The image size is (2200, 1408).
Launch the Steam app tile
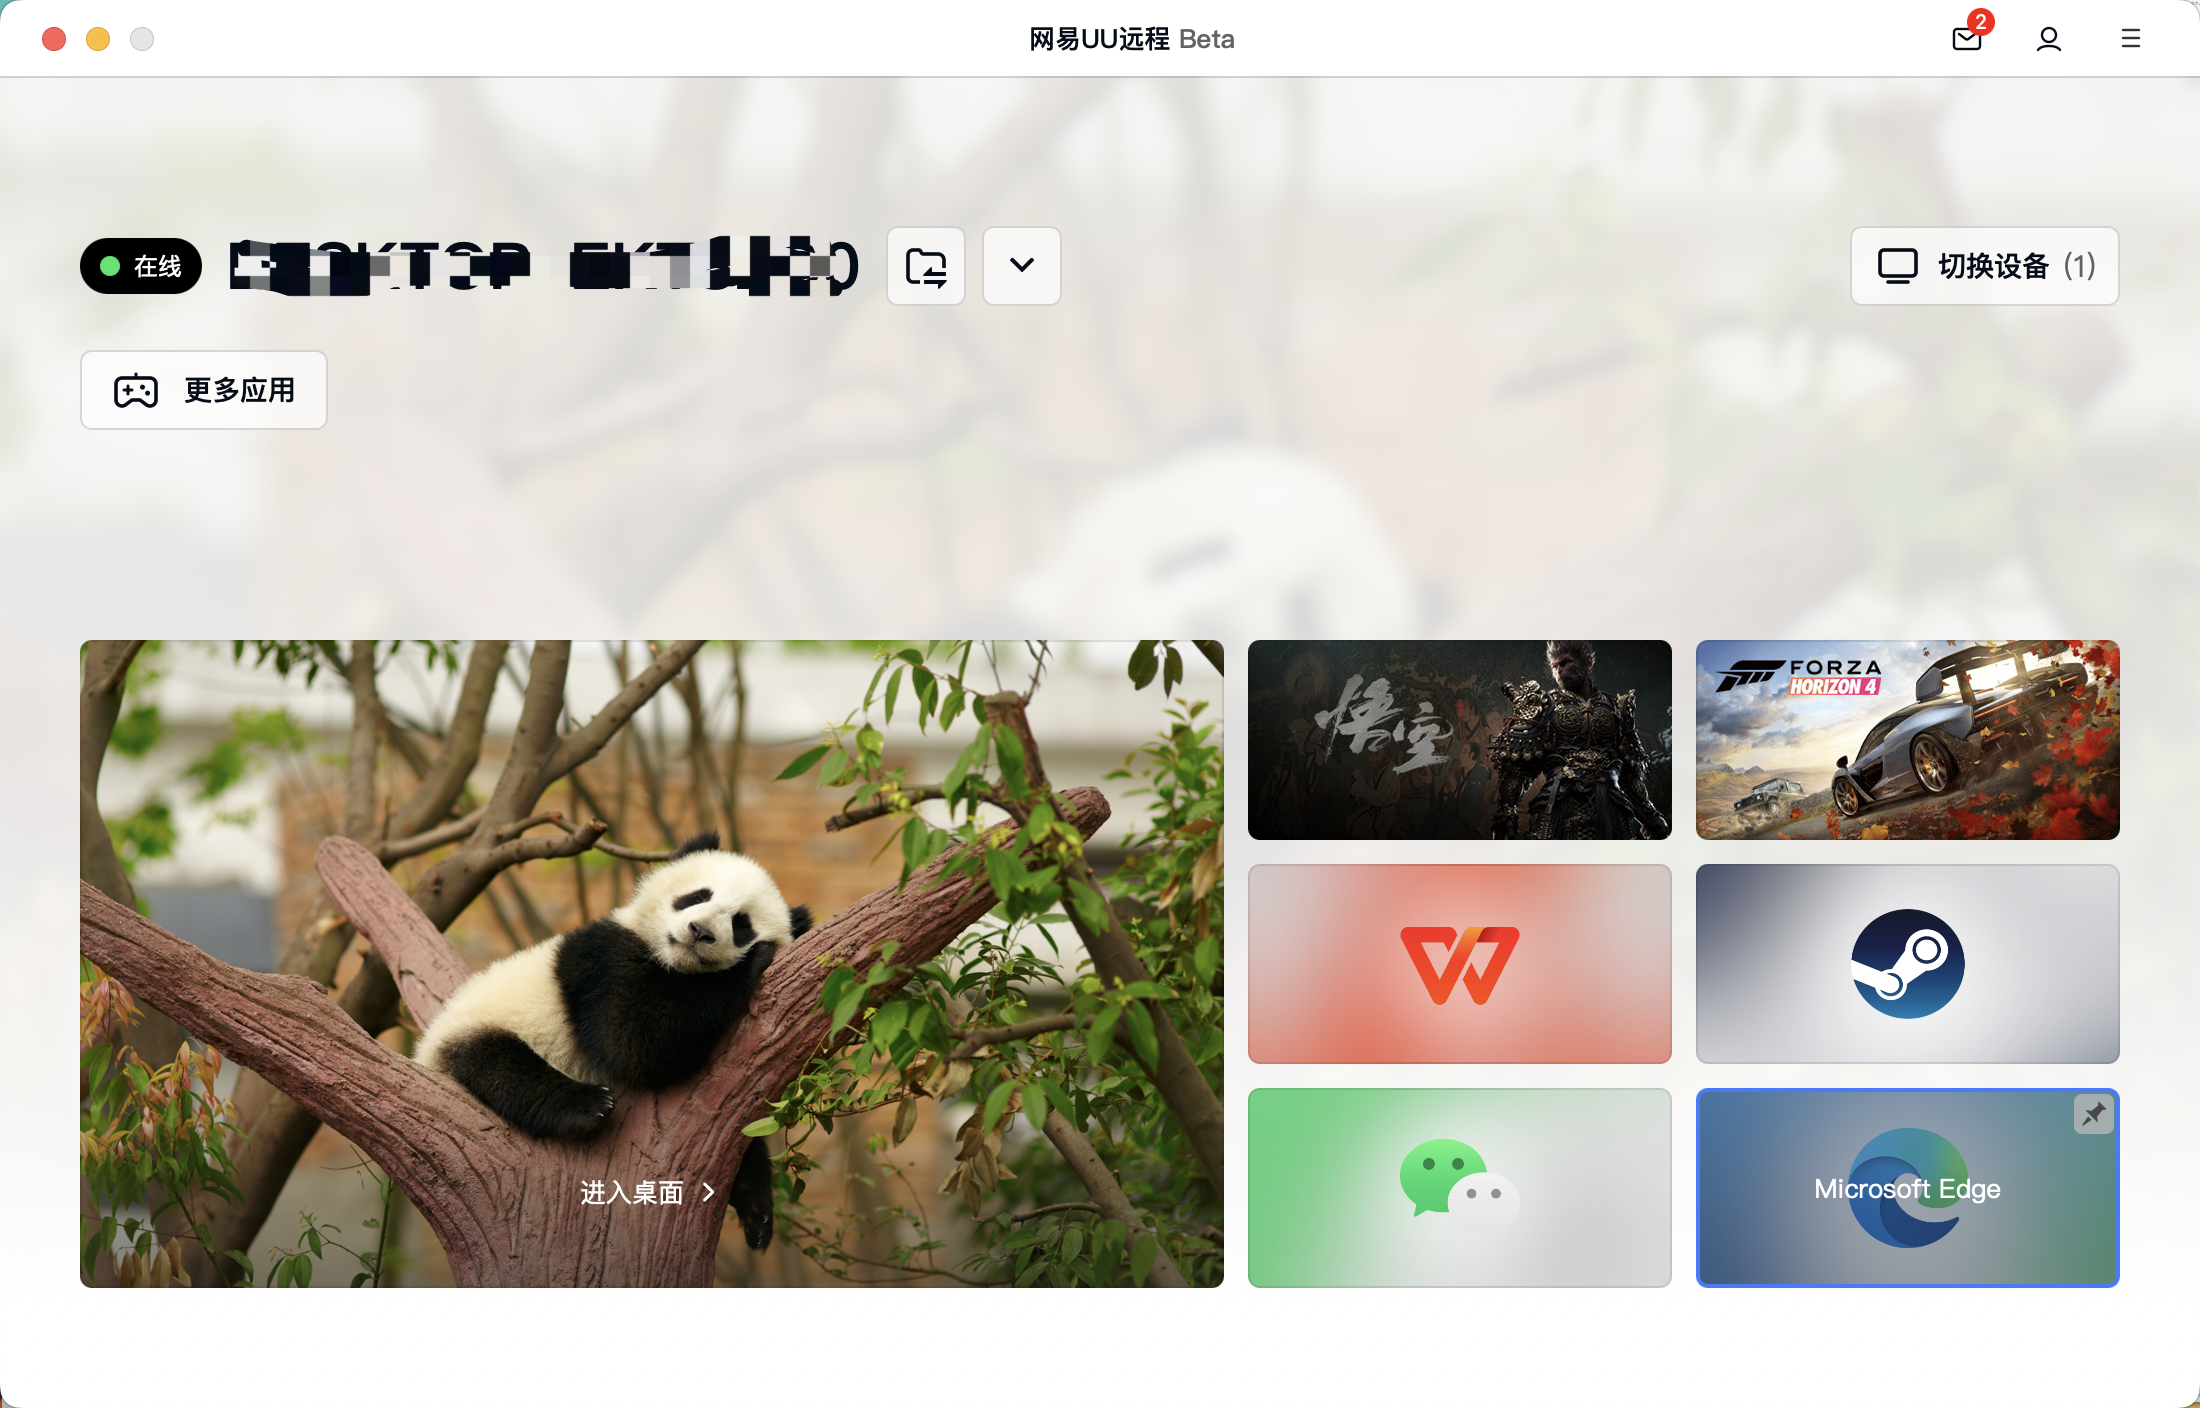click(x=1908, y=964)
